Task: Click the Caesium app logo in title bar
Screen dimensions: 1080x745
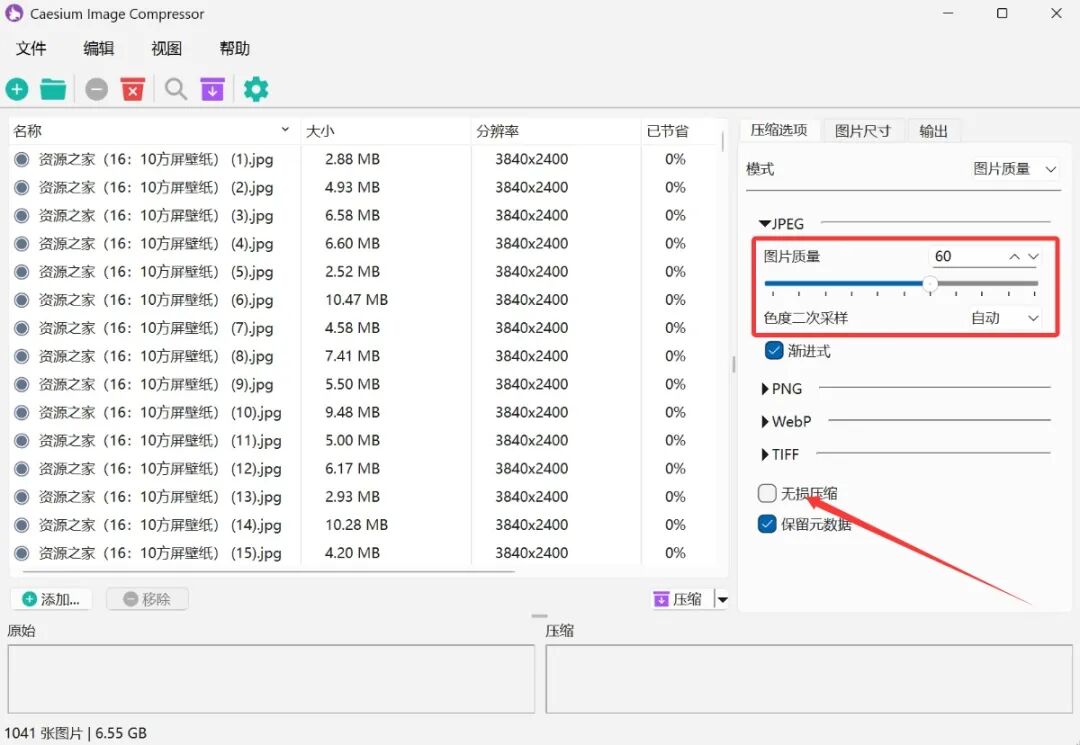Action: 15,14
